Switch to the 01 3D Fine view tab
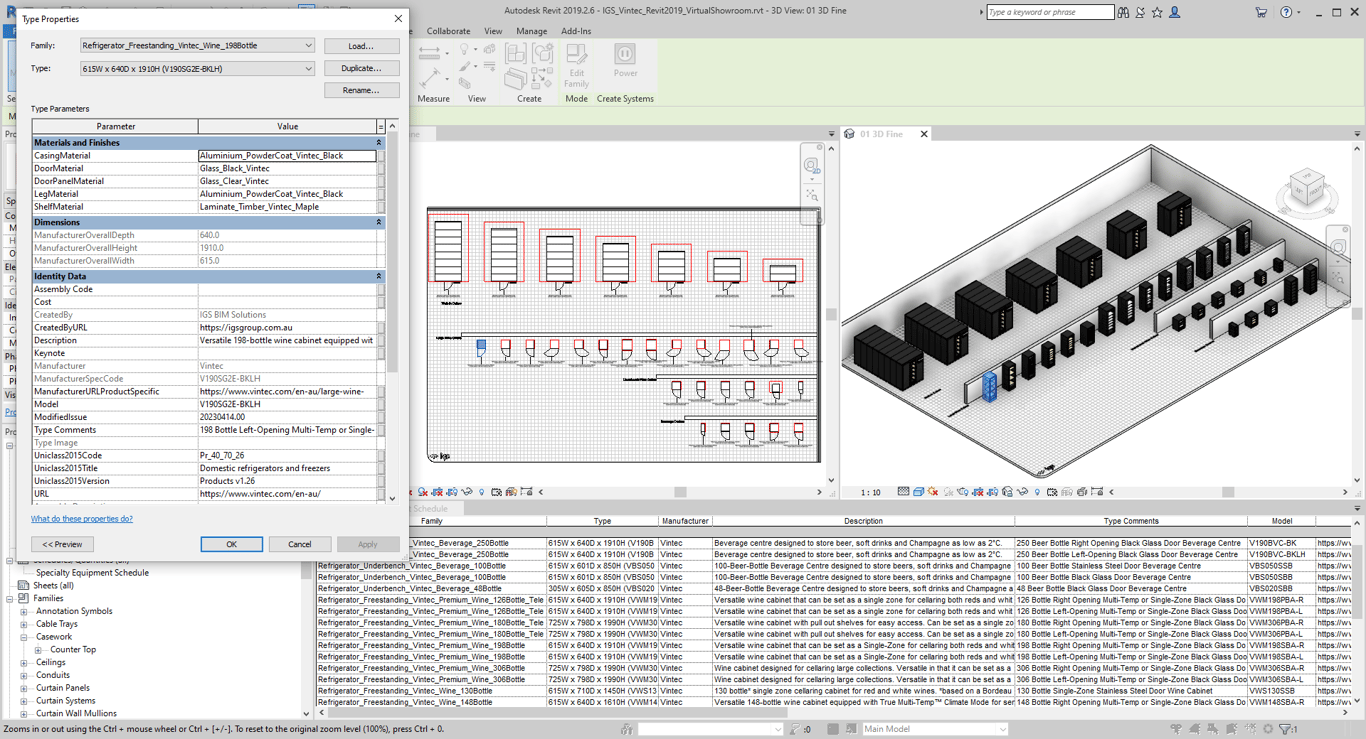Image resolution: width=1366 pixels, height=739 pixels. [884, 133]
